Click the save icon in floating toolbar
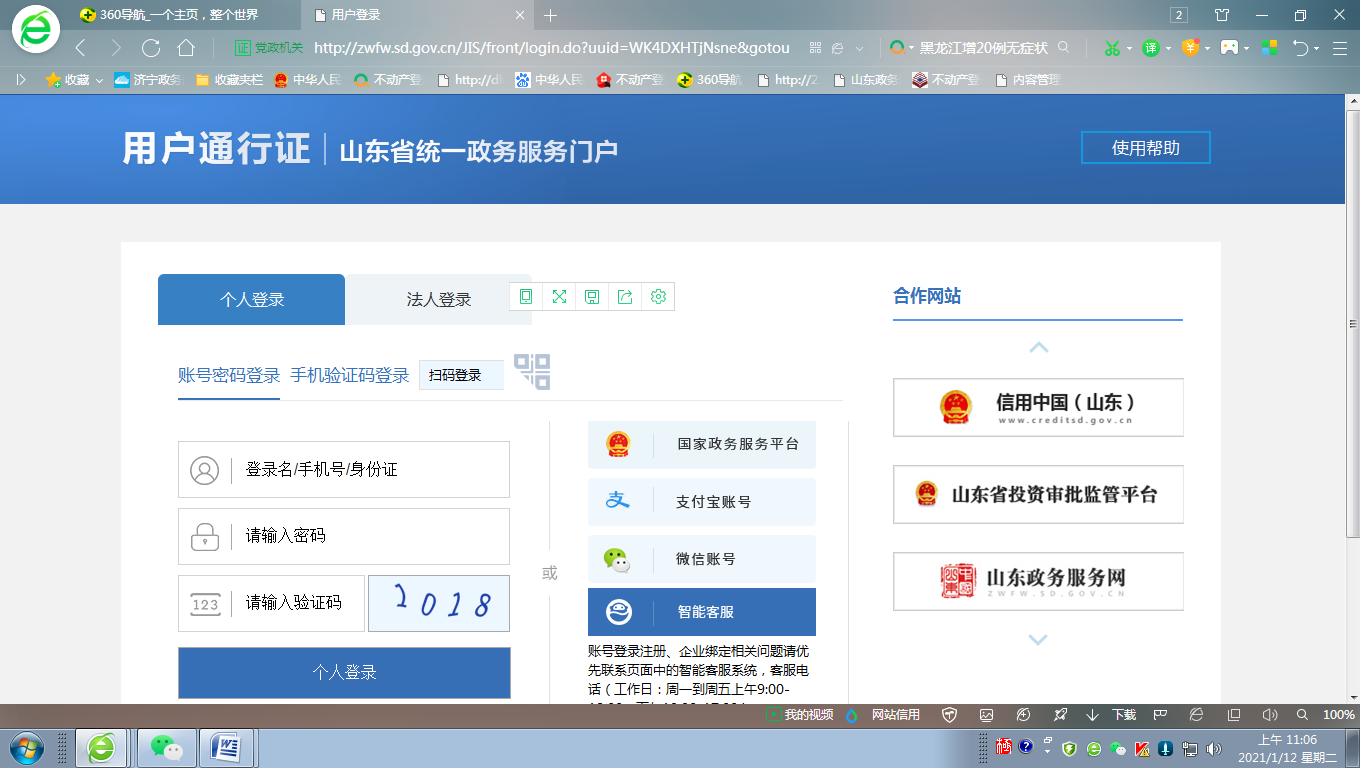 tap(592, 297)
